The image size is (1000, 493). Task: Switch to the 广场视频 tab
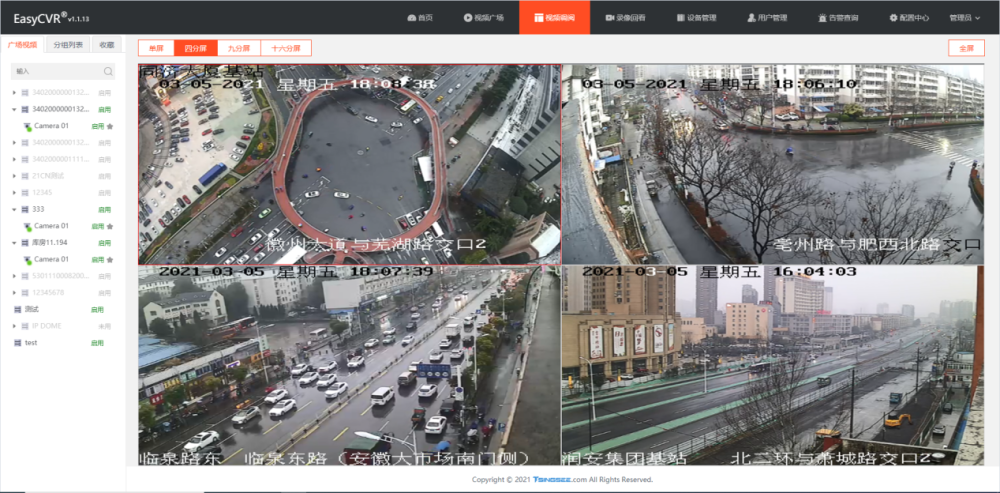click(23, 45)
